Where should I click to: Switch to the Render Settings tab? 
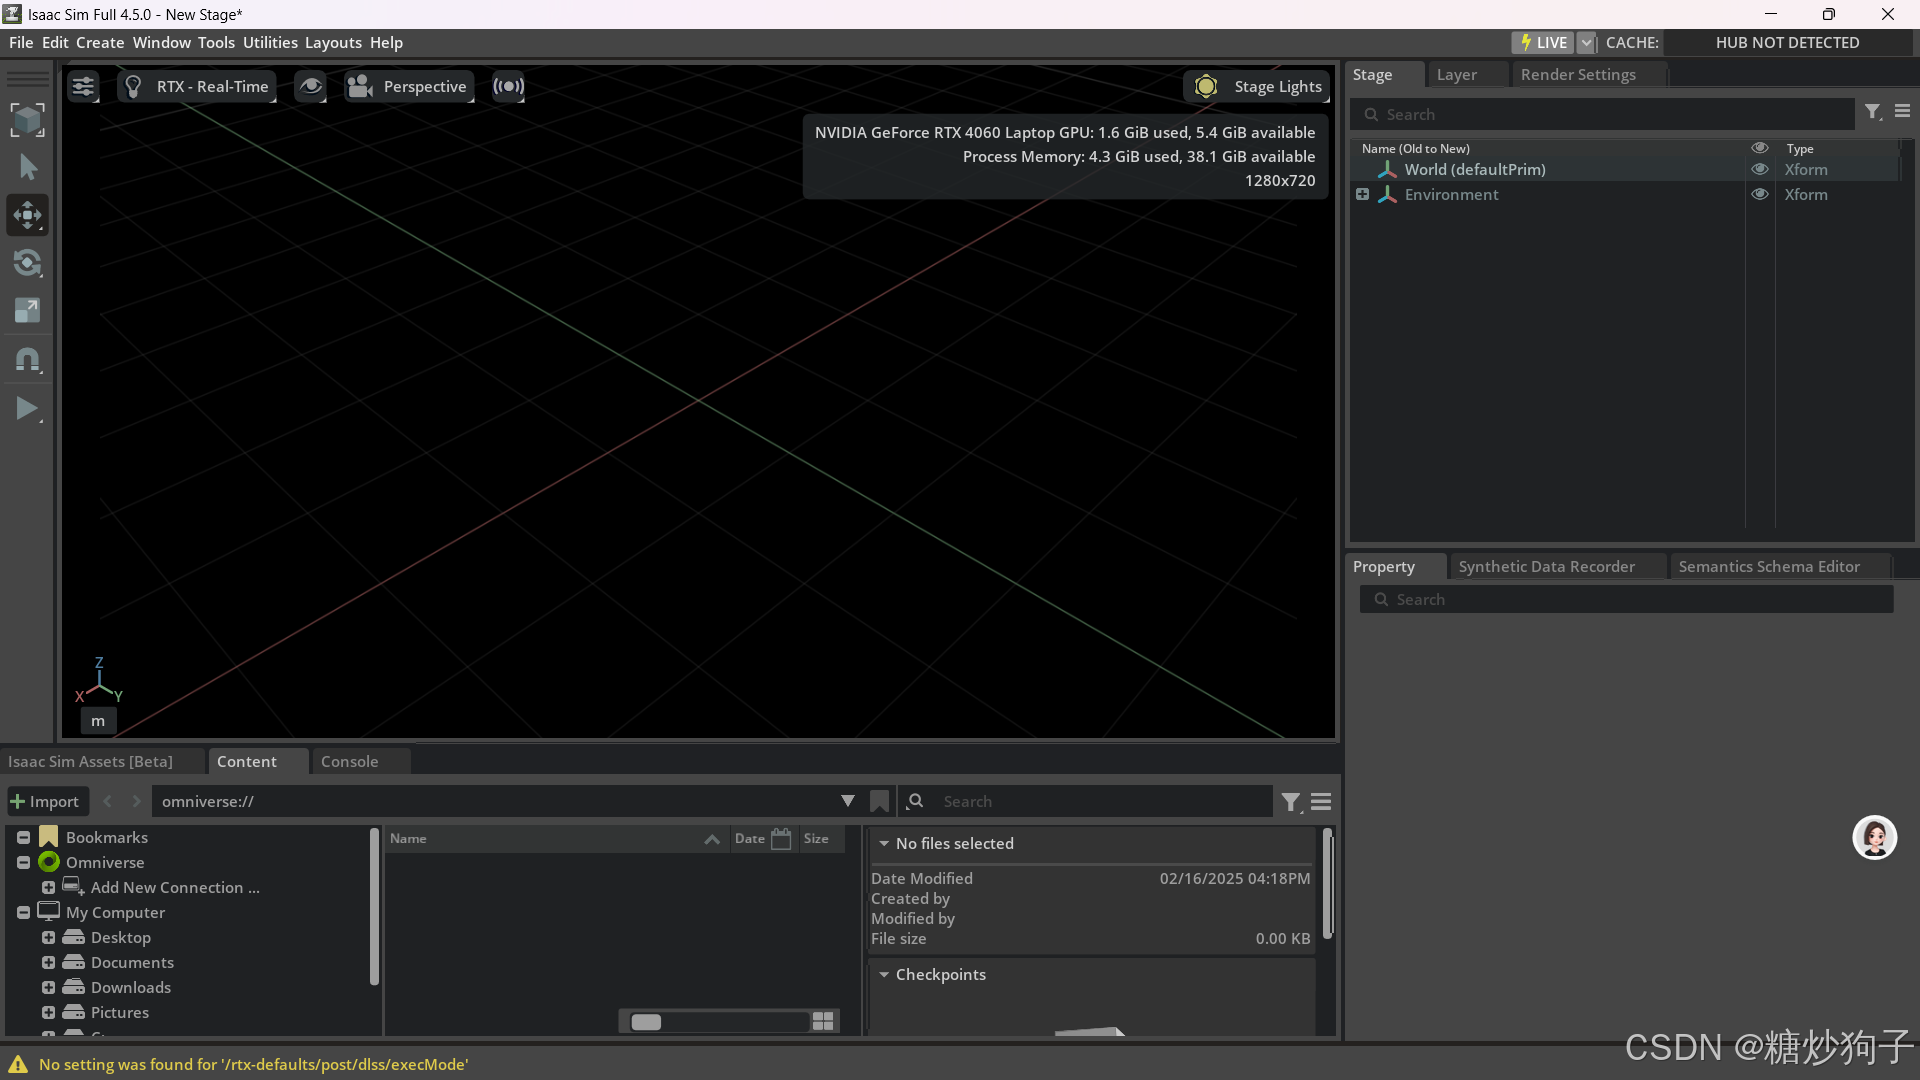[1577, 74]
